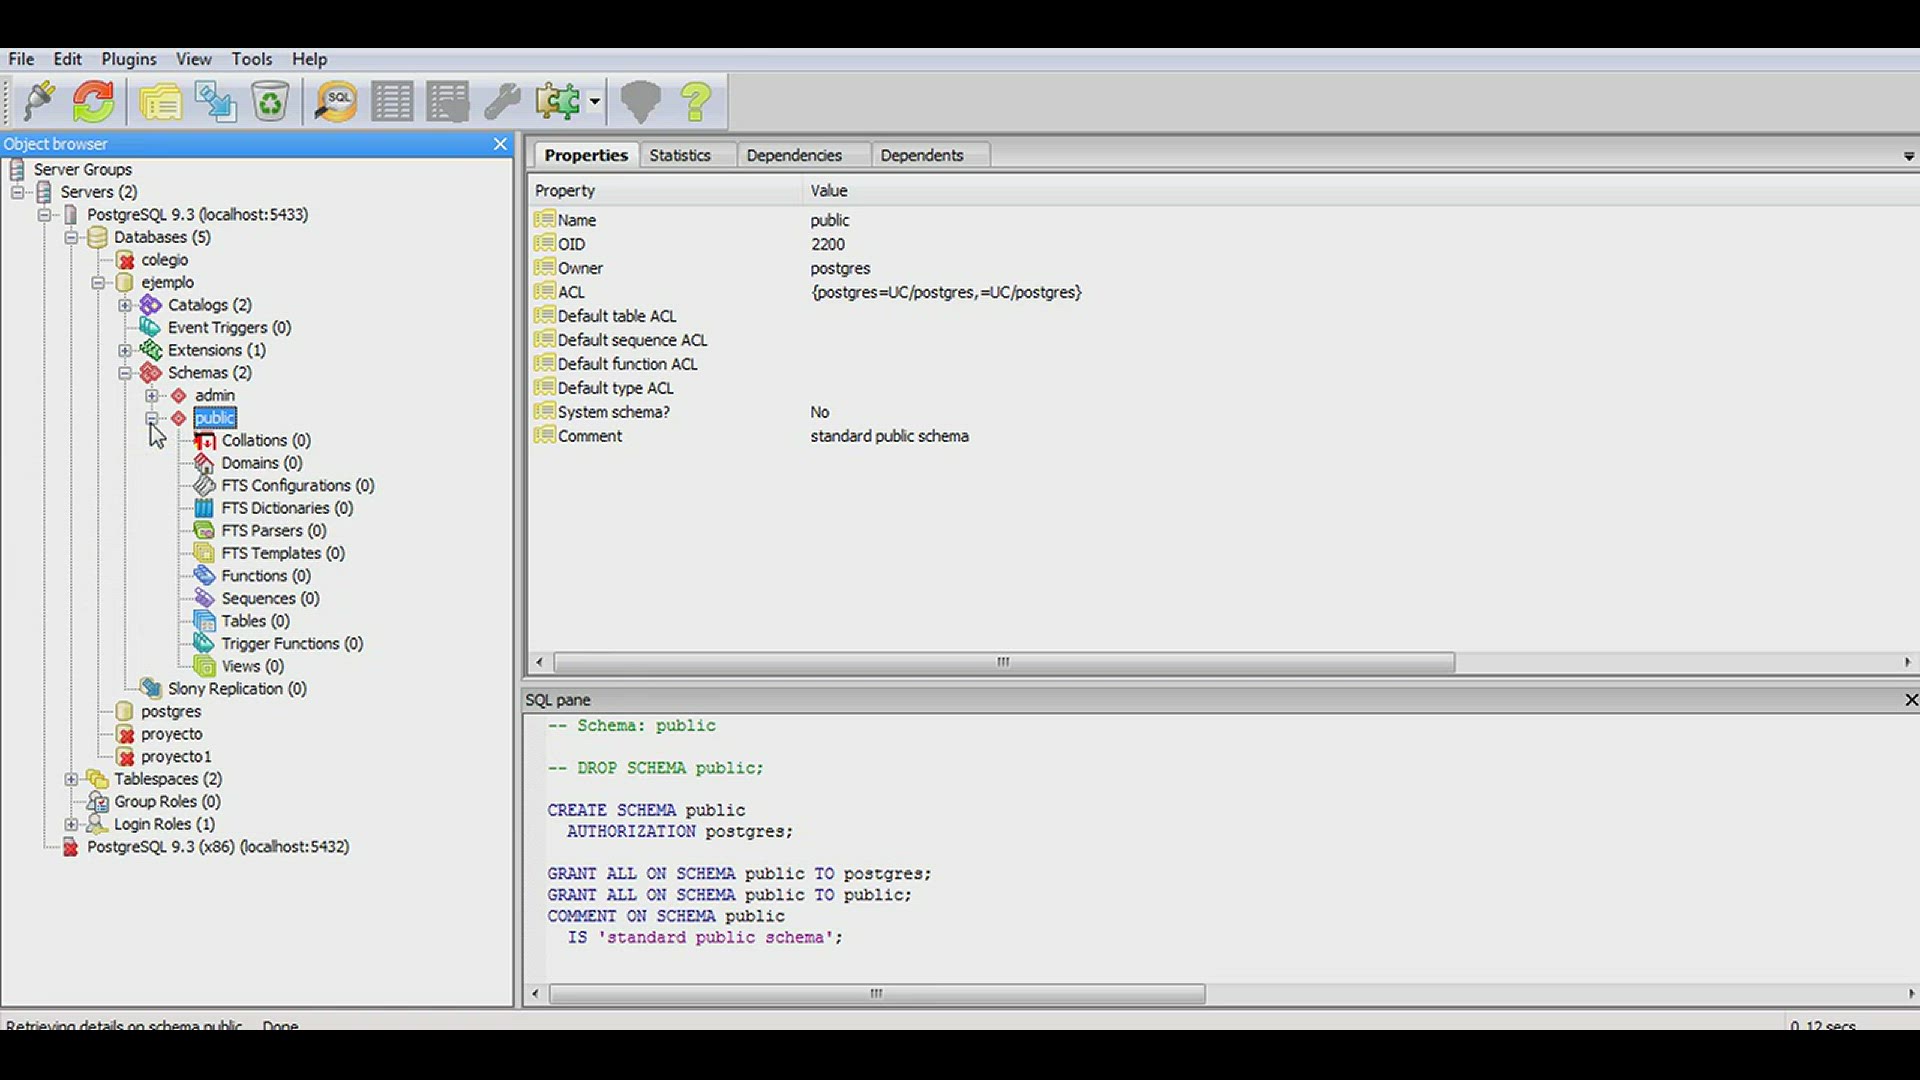Image resolution: width=1920 pixels, height=1080 pixels.
Task: Click the Guru hints icon
Action: [x=641, y=102]
